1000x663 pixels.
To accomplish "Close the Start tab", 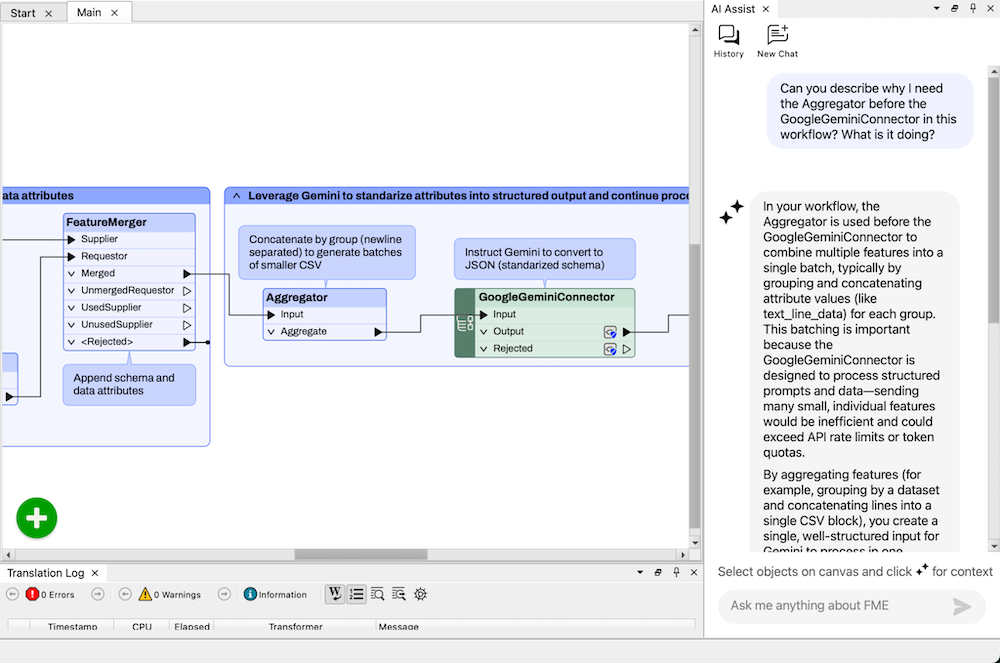I will [x=48, y=13].
